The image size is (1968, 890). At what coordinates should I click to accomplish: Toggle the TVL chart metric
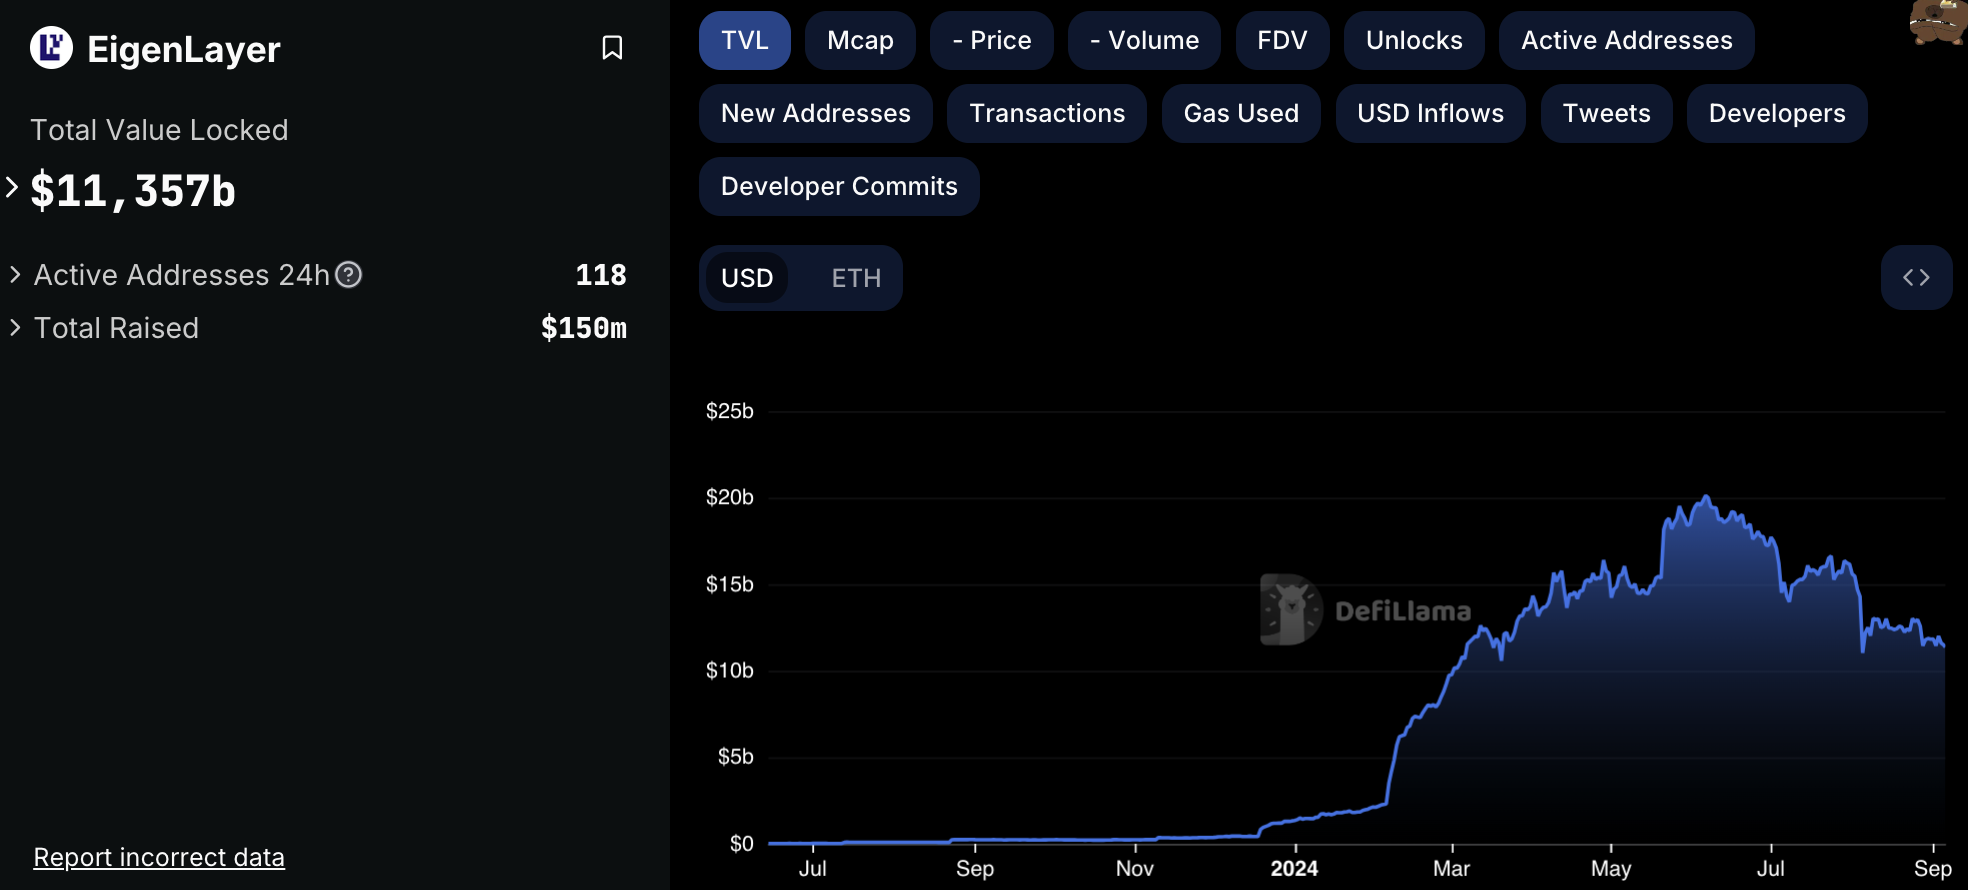(745, 41)
